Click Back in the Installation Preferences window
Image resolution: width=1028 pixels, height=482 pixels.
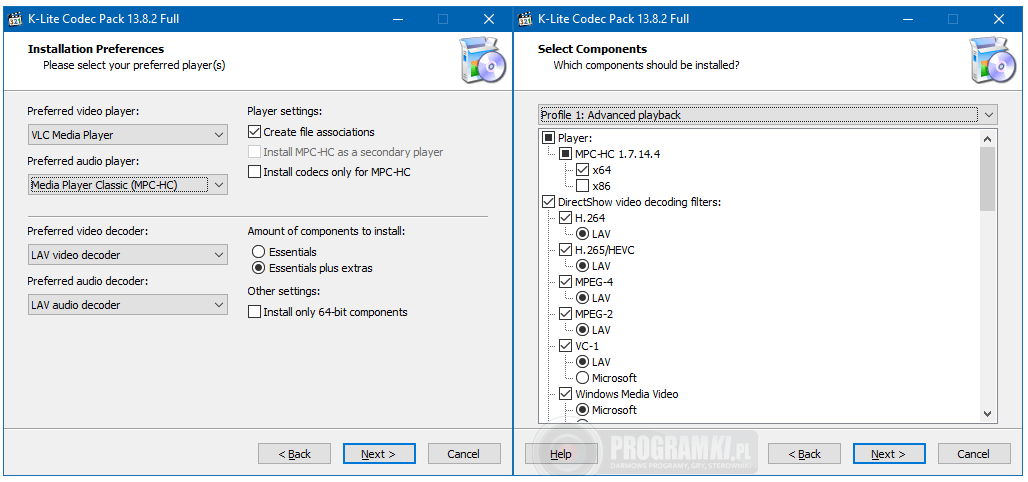(294, 454)
